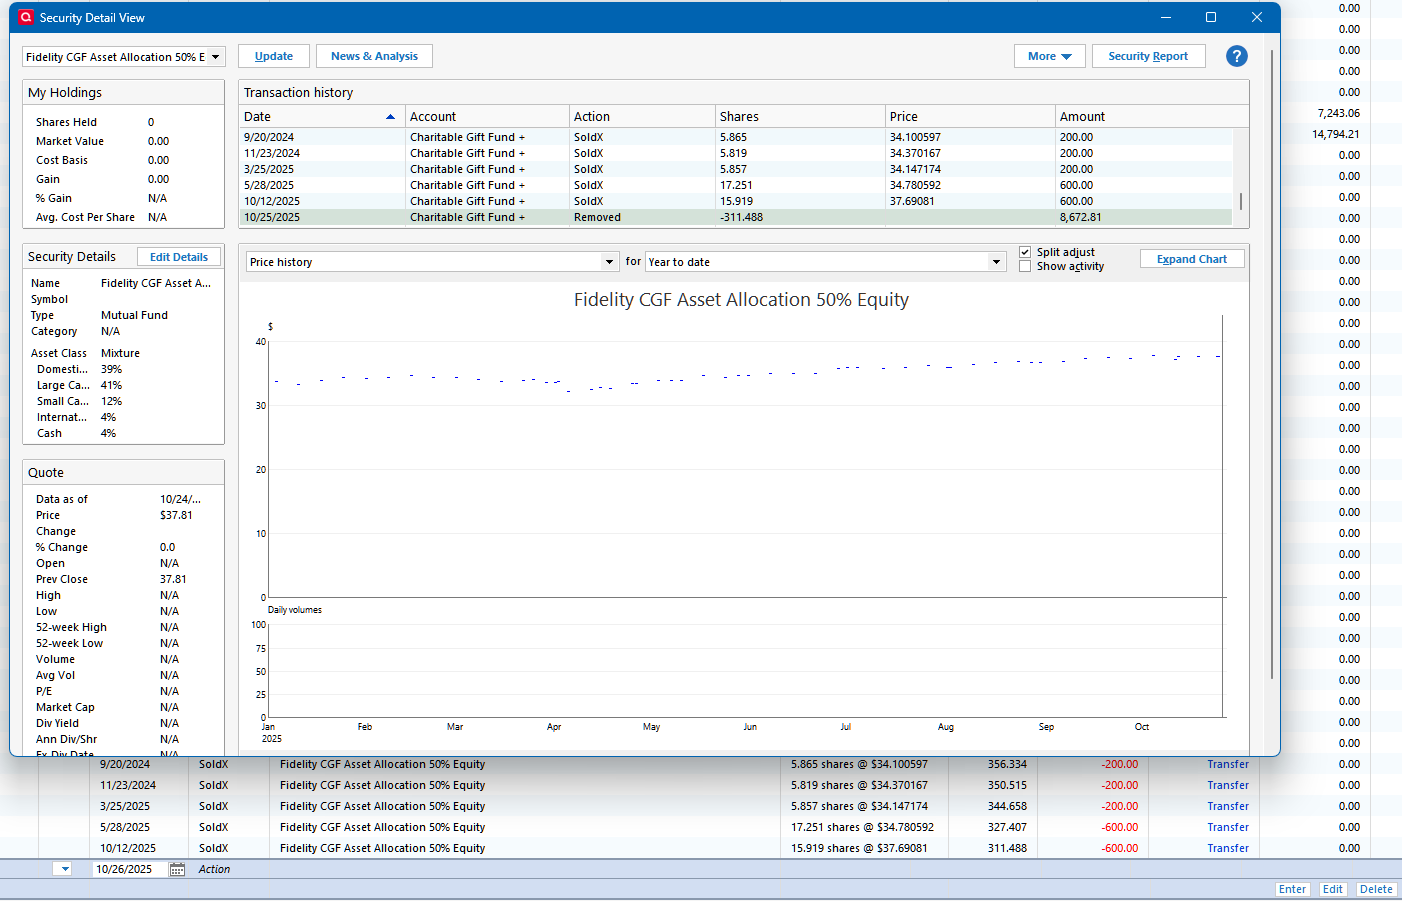Click the 34.100597 price in Transaction history
Image resolution: width=1402 pixels, height=905 pixels.
[915, 137]
